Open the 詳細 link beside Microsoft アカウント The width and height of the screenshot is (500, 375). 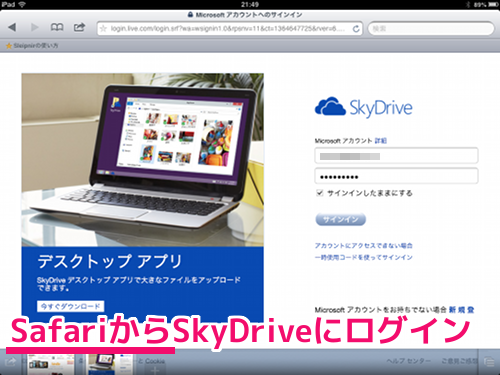(381, 141)
